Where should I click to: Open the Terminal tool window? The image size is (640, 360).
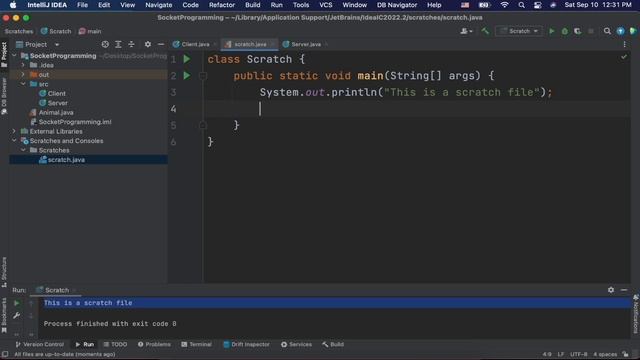(197, 344)
